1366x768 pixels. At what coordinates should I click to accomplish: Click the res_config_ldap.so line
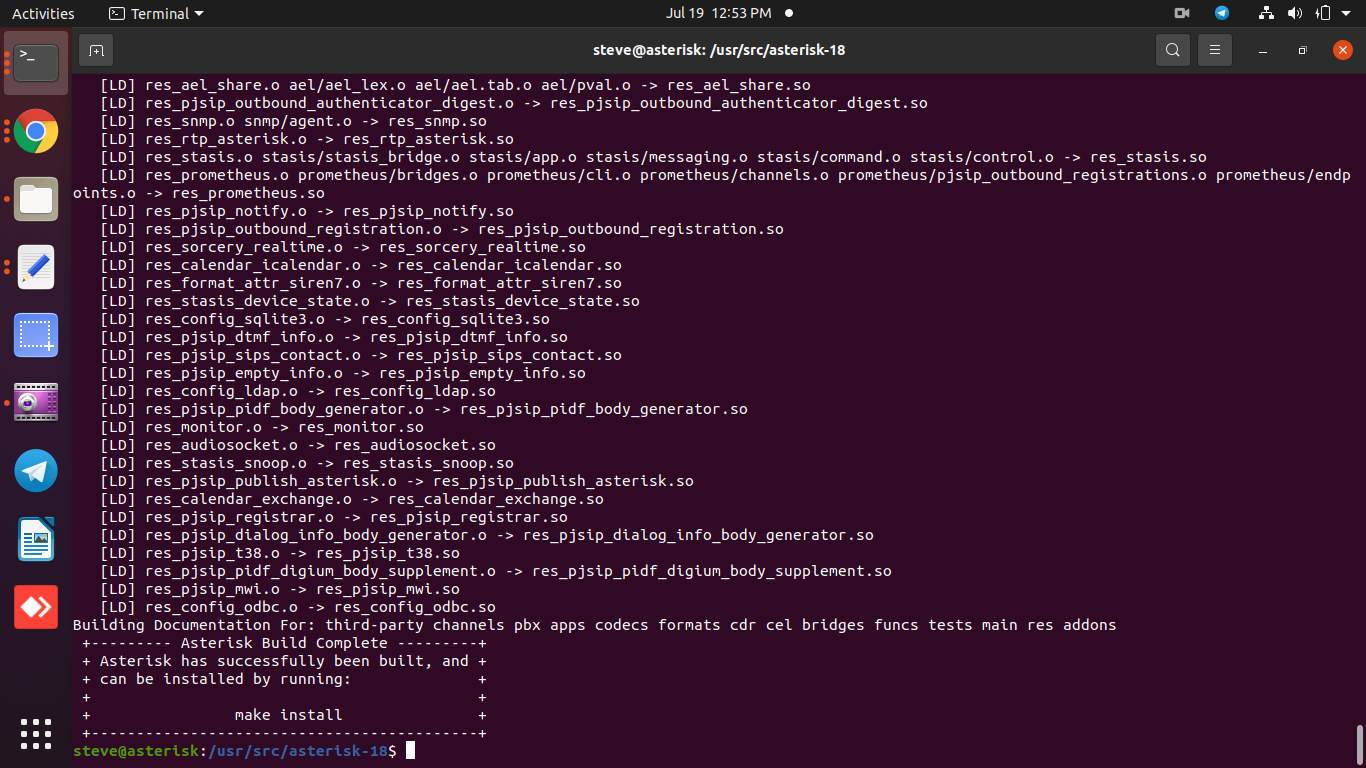(298, 391)
